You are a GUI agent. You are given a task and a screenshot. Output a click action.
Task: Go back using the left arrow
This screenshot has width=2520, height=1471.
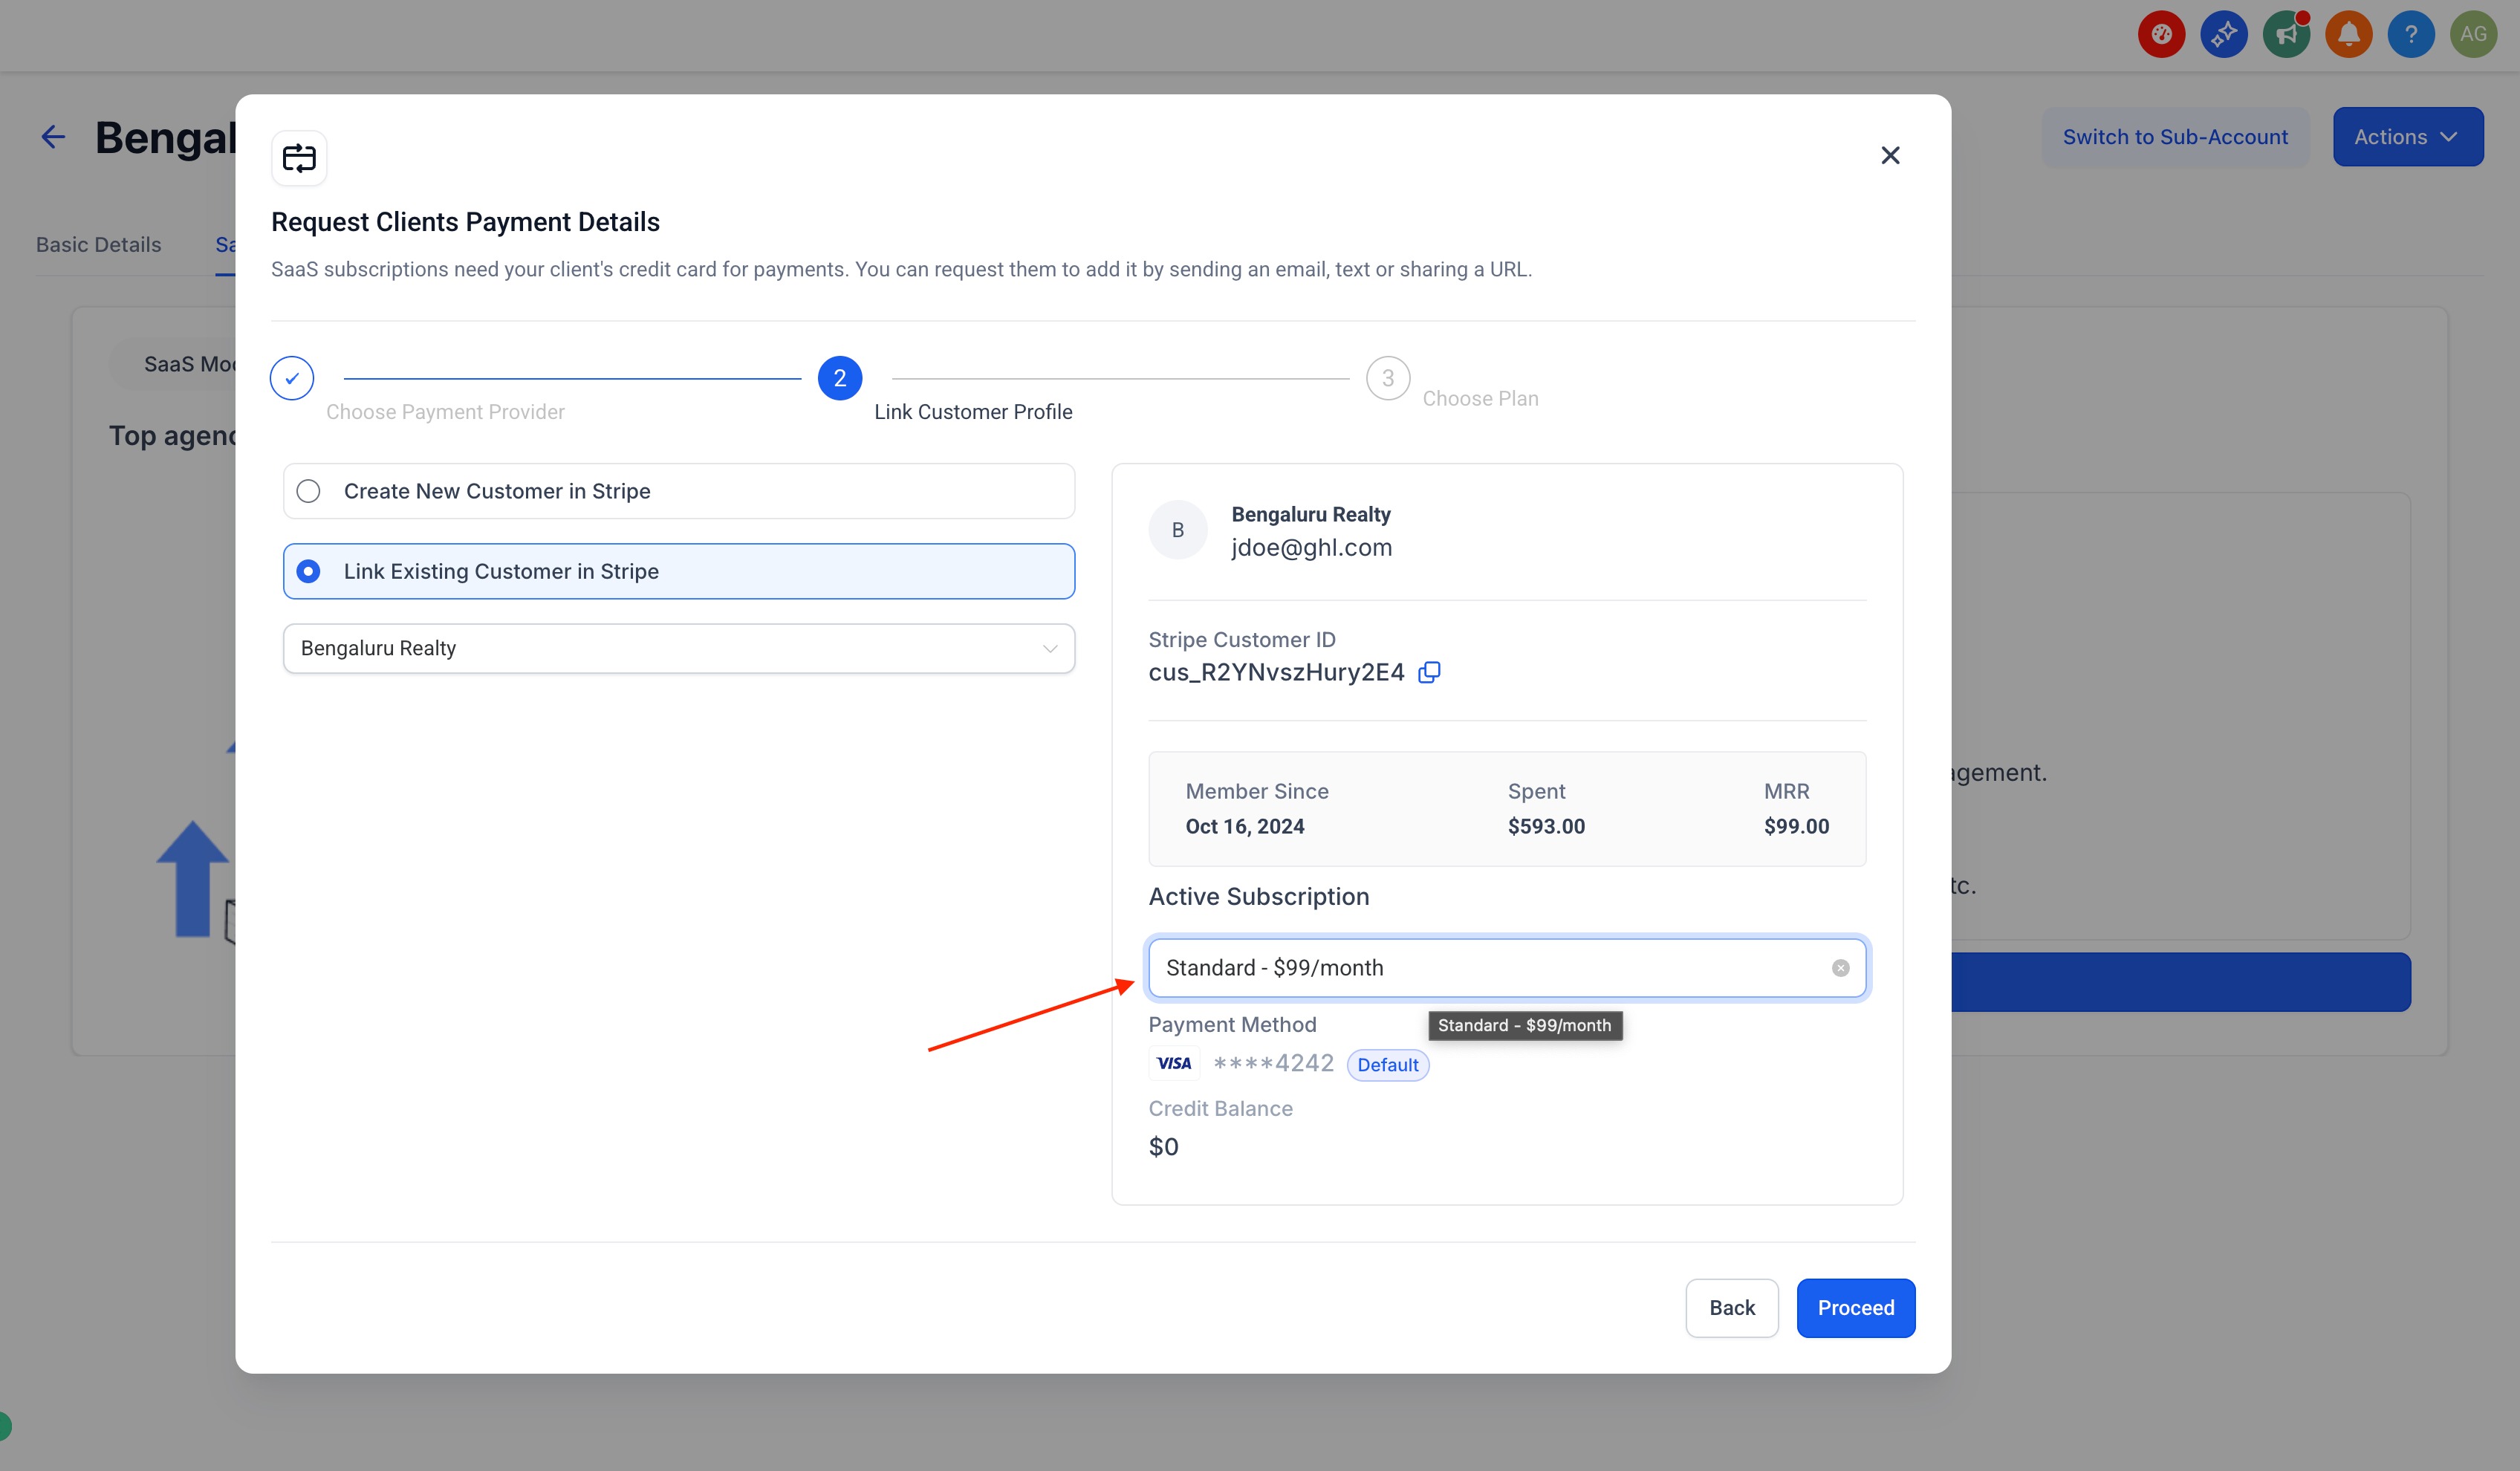click(x=53, y=137)
